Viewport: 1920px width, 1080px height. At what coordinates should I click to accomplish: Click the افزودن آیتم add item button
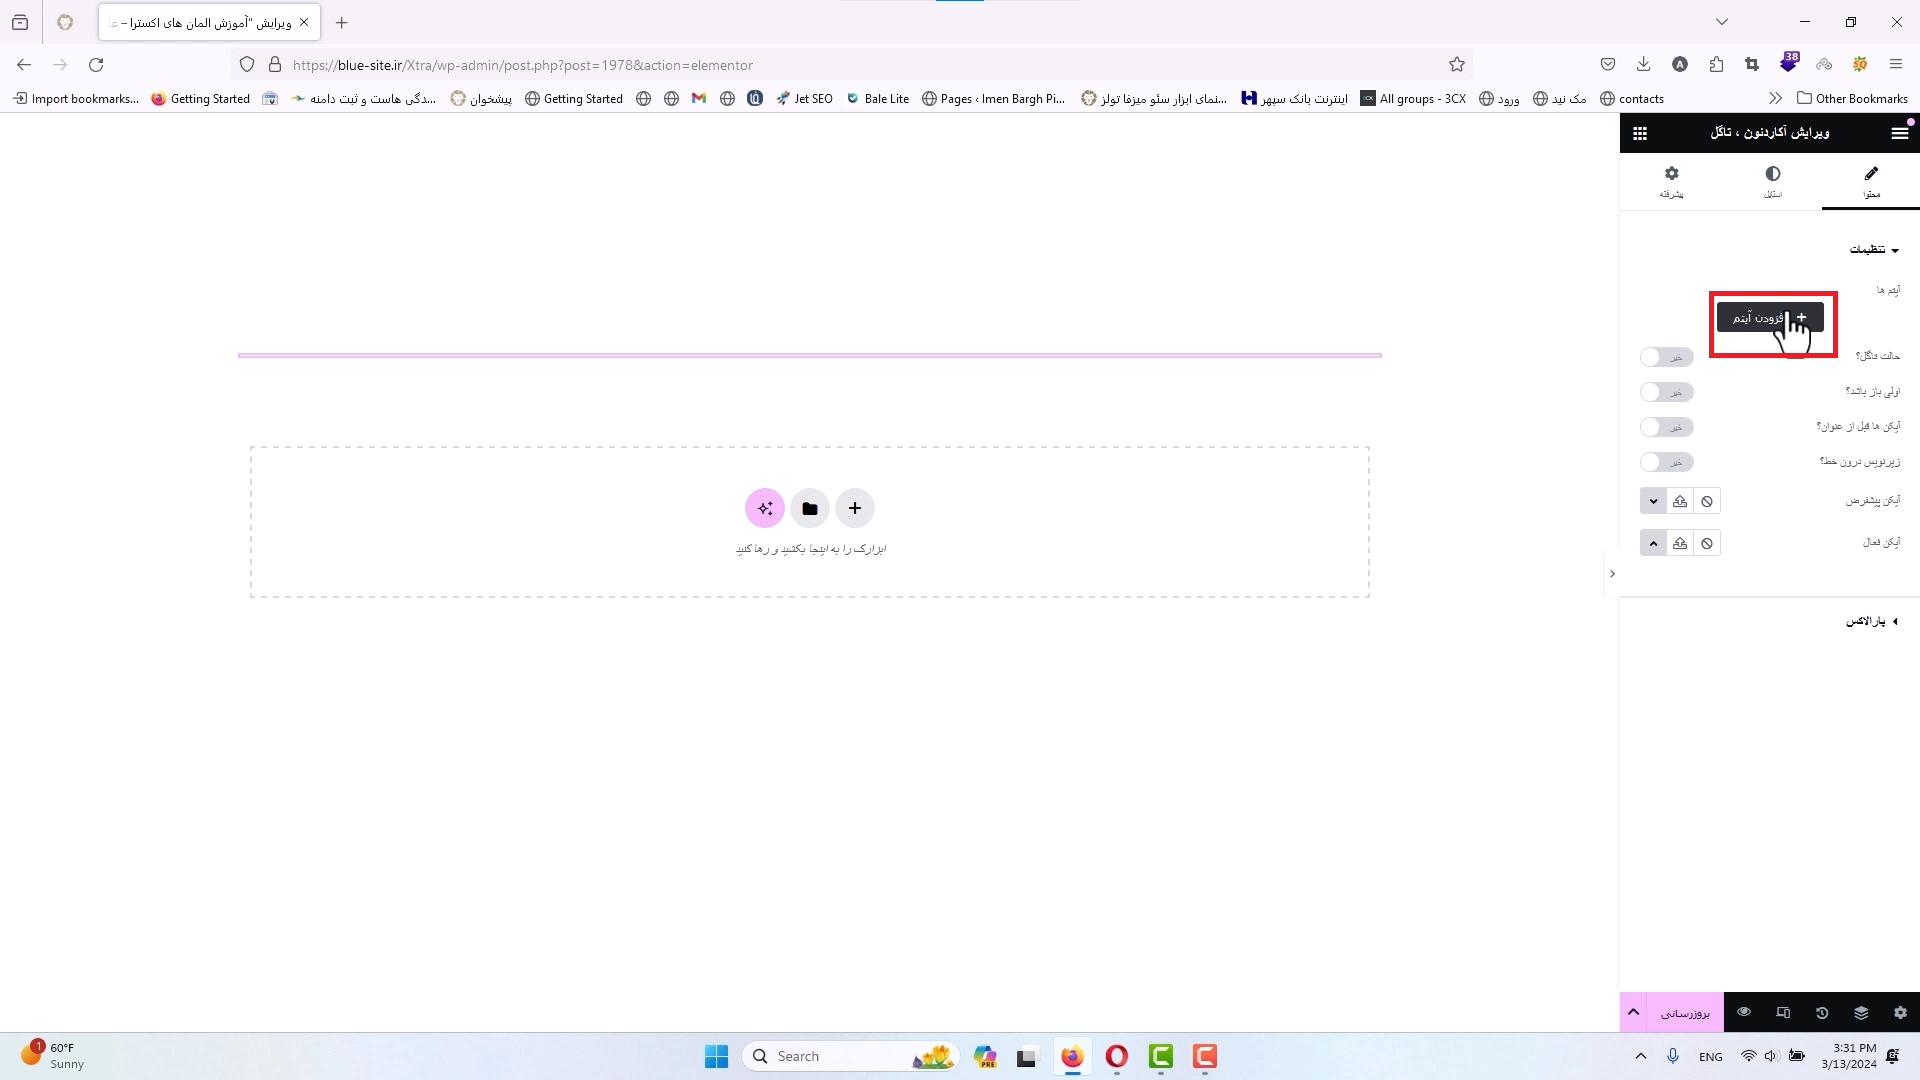(x=1770, y=318)
